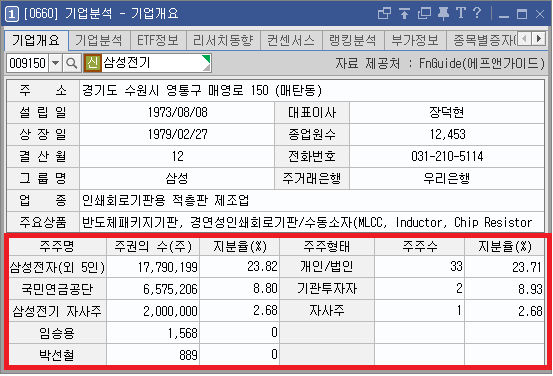
Task: Click the main products text 반도체패키지기판
Action: pyautogui.click(x=130, y=223)
